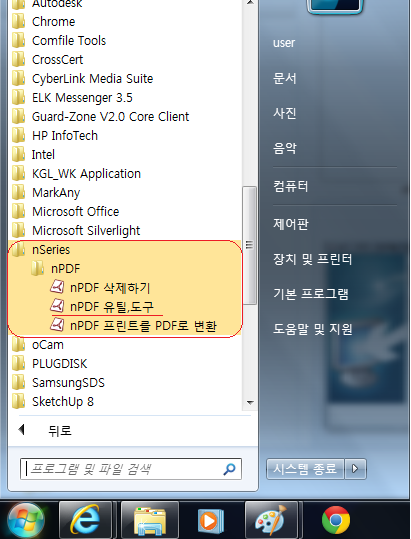Click the Microsoft Office folder icon
411x539 pixels.
tap(18, 211)
